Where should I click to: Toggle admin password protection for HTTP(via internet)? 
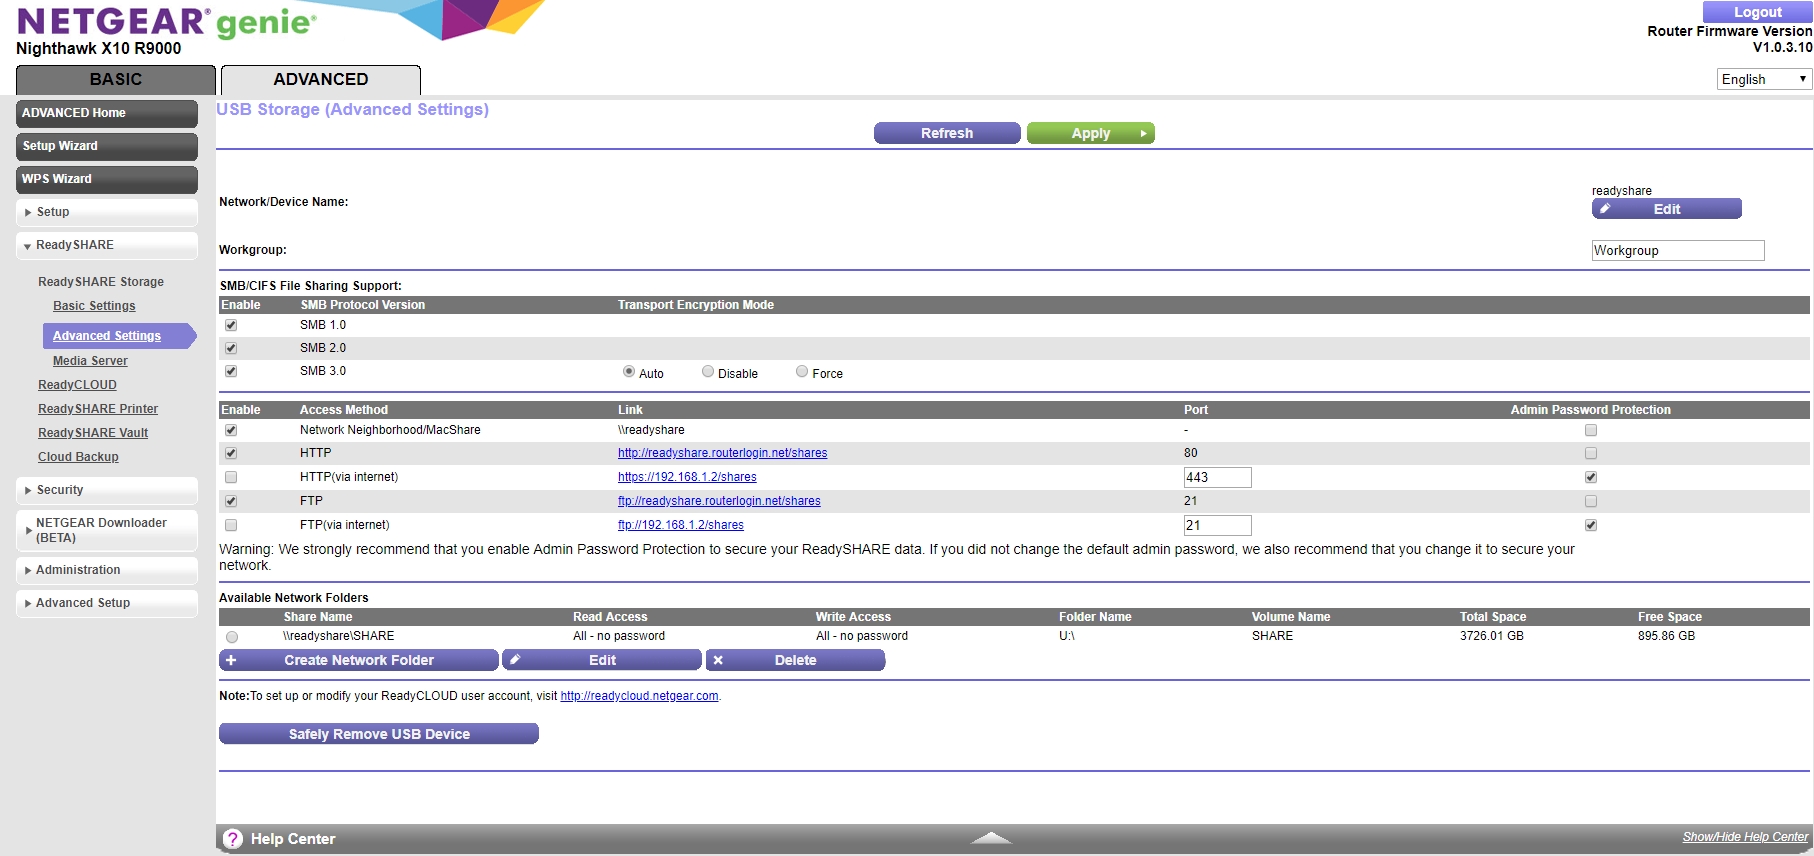pyautogui.click(x=1591, y=477)
